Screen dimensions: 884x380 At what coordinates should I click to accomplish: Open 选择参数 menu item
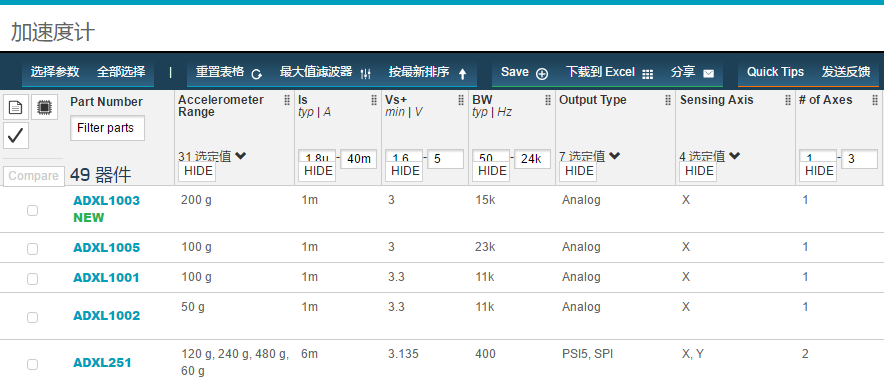click(x=55, y=72)
